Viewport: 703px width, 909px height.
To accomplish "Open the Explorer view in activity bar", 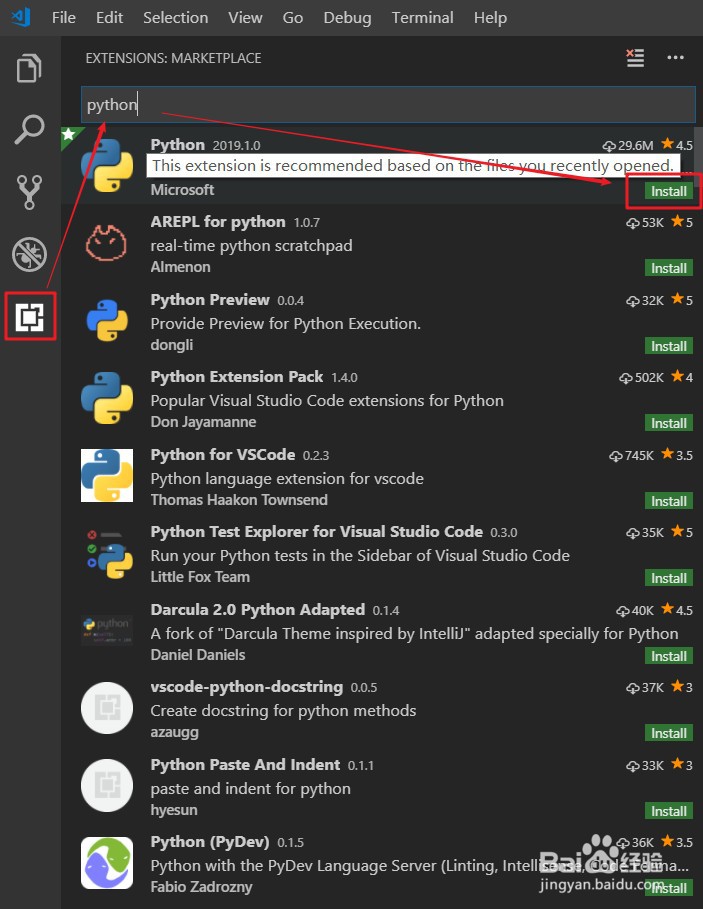I will coord(29,68).
